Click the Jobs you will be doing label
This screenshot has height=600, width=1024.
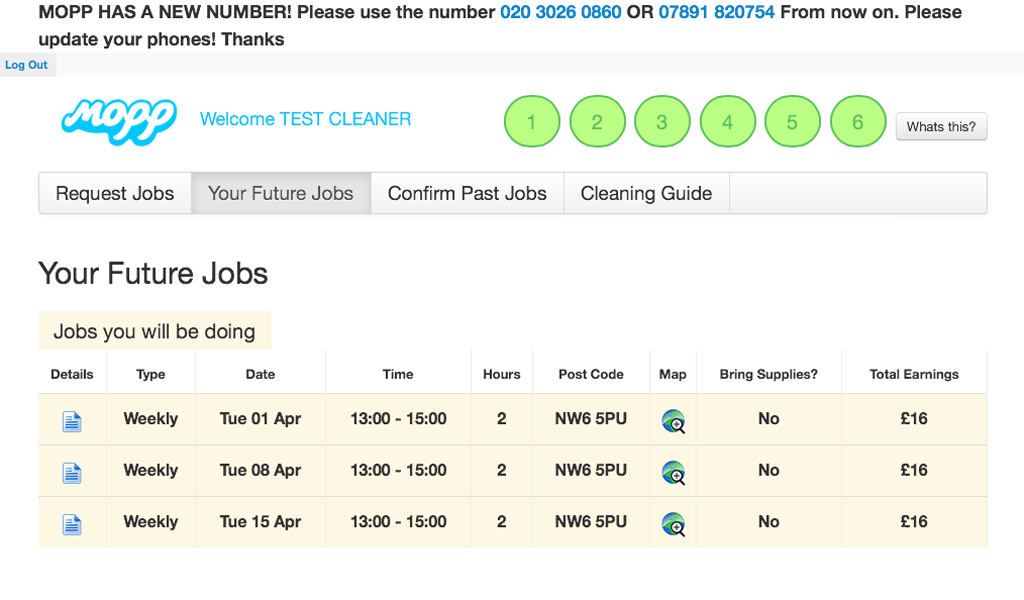point(154,331)
